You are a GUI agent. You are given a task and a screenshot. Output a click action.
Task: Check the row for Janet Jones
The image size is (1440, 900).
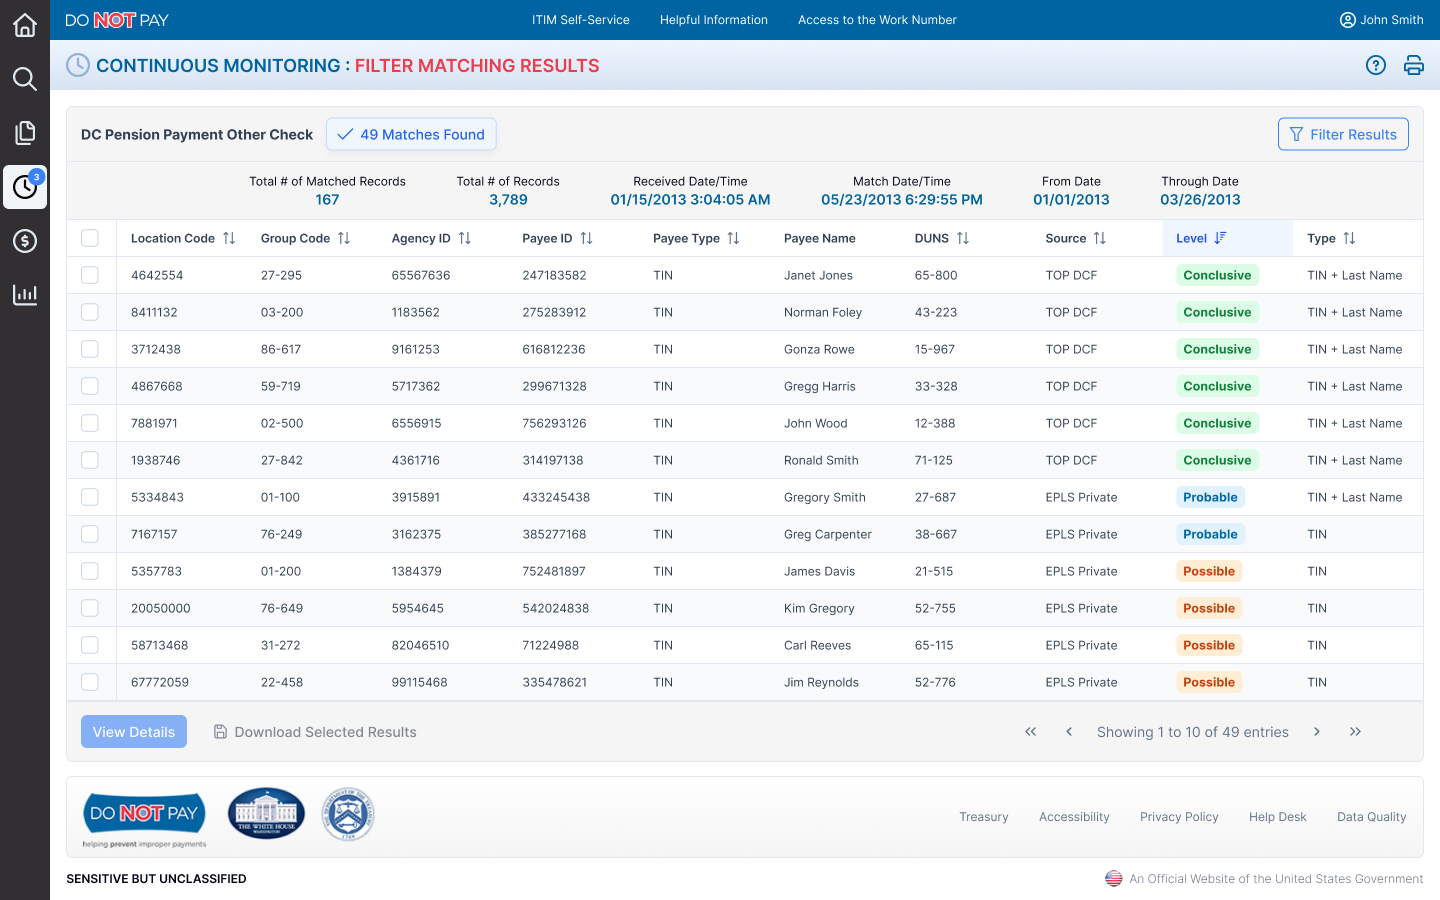tap(90, 275)
